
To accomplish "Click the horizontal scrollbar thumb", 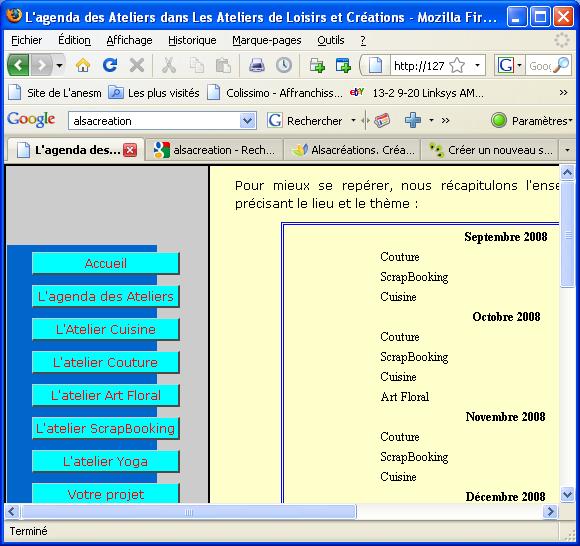I will click(x=189, y=512).
